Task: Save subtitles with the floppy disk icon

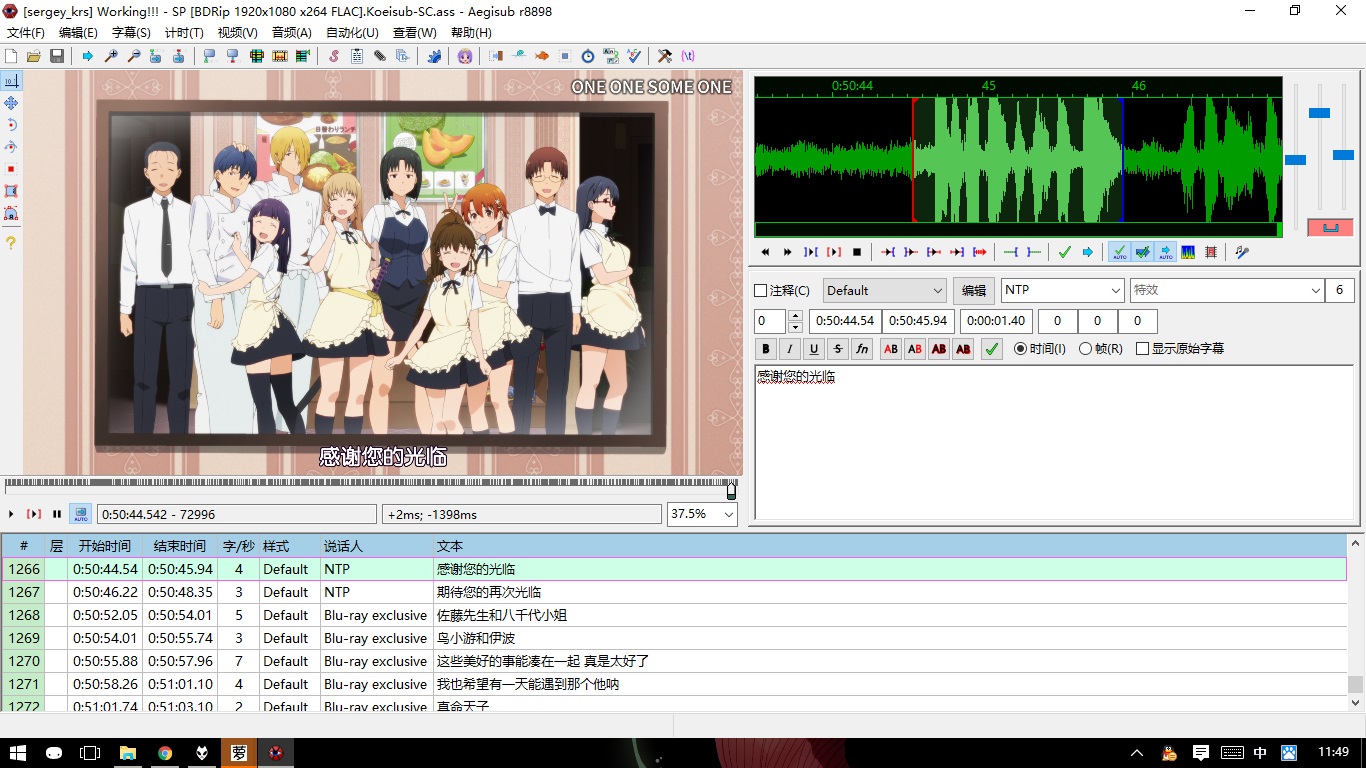Action: pos(57,56)
